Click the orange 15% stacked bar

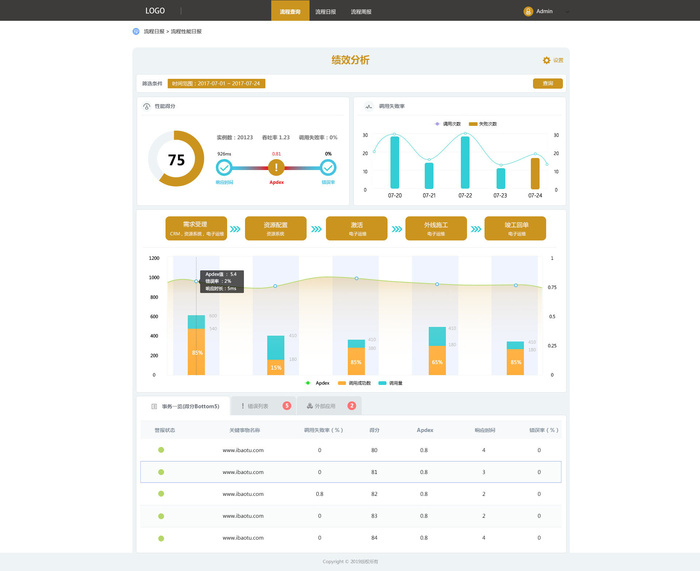click(275, 367)
